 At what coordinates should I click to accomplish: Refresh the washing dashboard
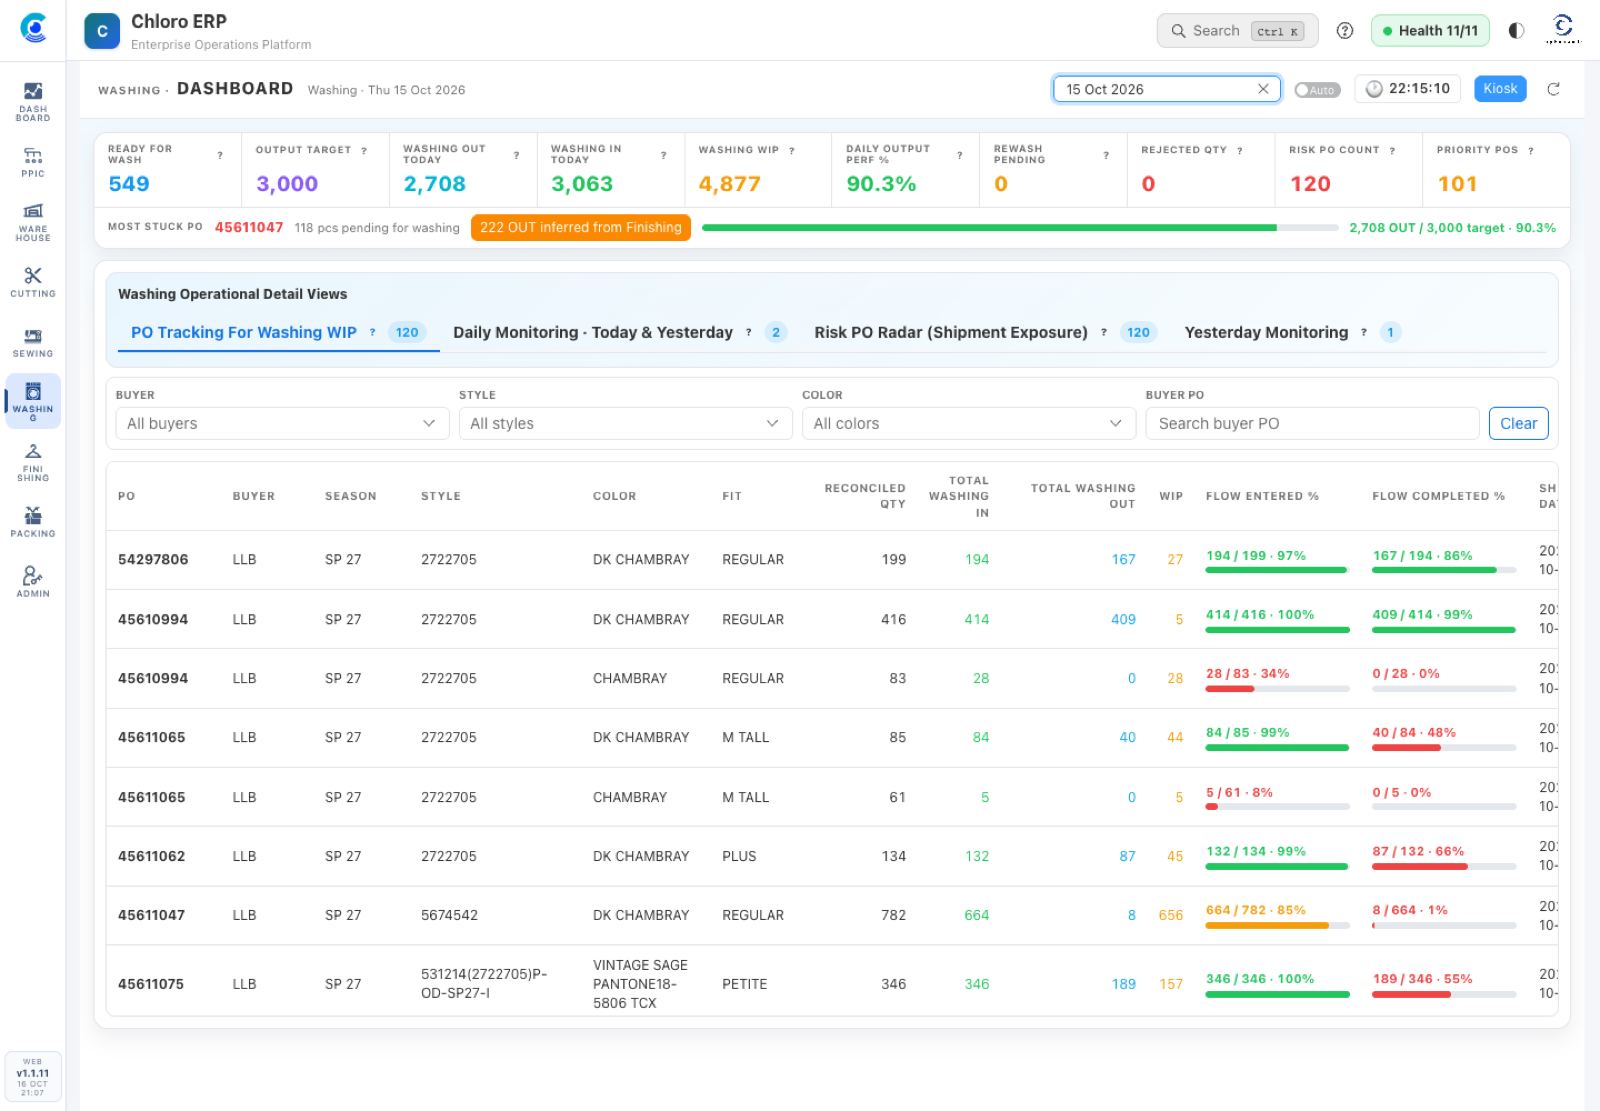(x=1554, y=89)
